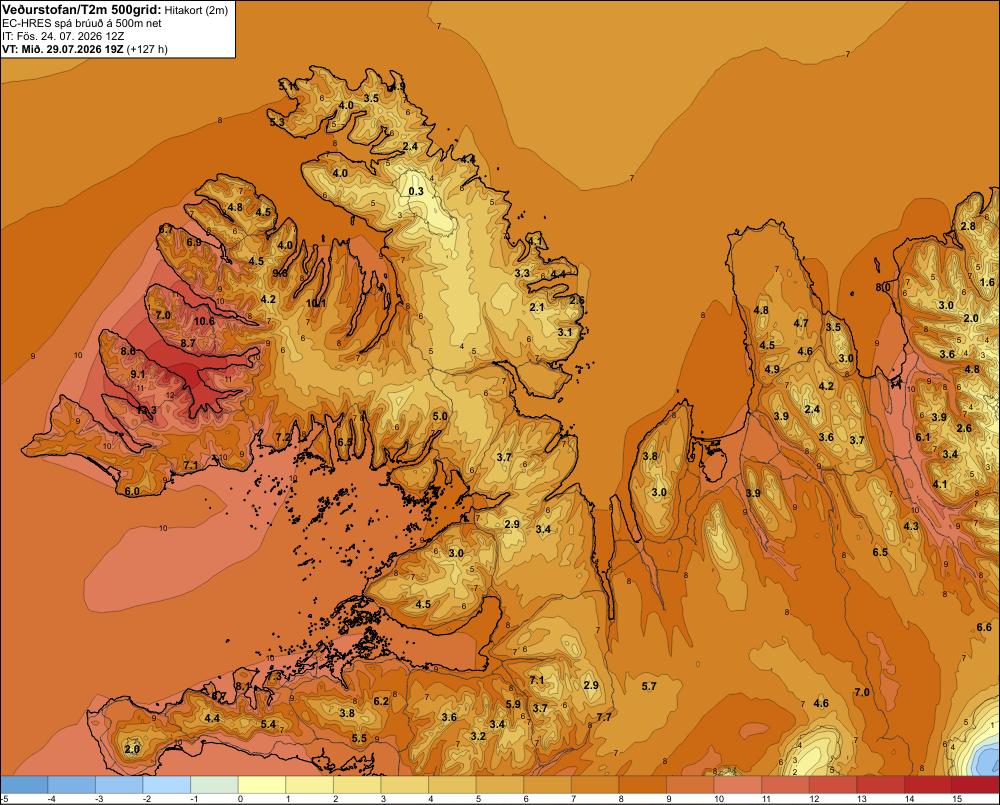Click the 'EC-HRES spá brúuð á 500m net' line
This screenshot has height=805, width=1000.
coord(82,24)
